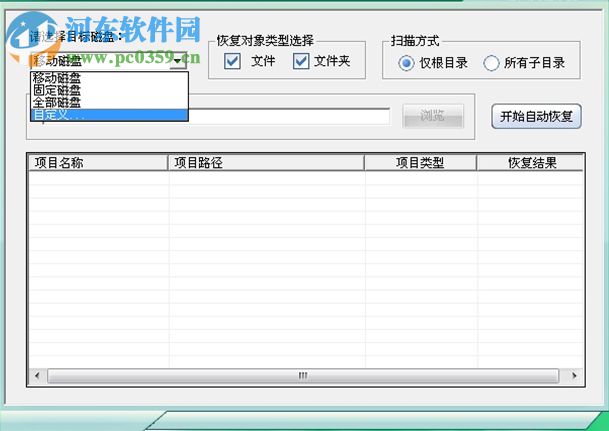Click the horizontal scrollbar thumb

(x=303, y=376)
